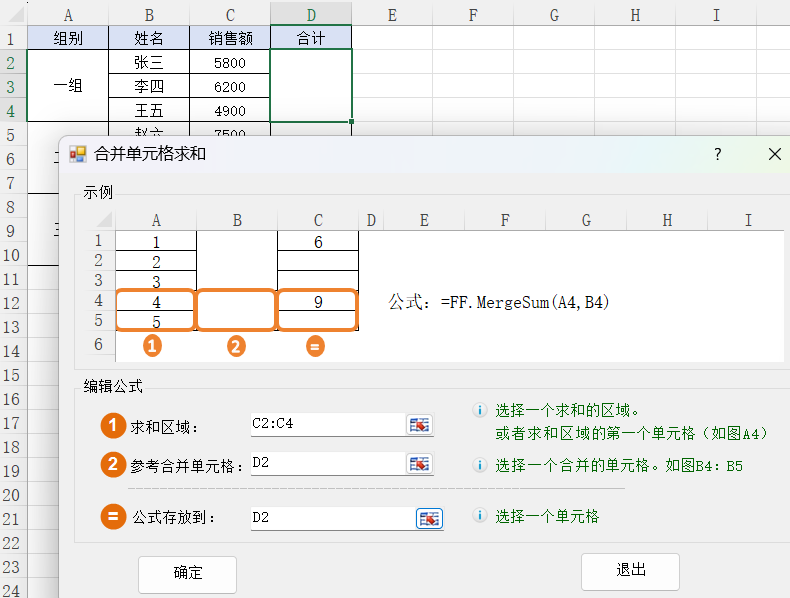Click info icon beside 选择一个单元格
790x598 pixels.
[479, 517]
